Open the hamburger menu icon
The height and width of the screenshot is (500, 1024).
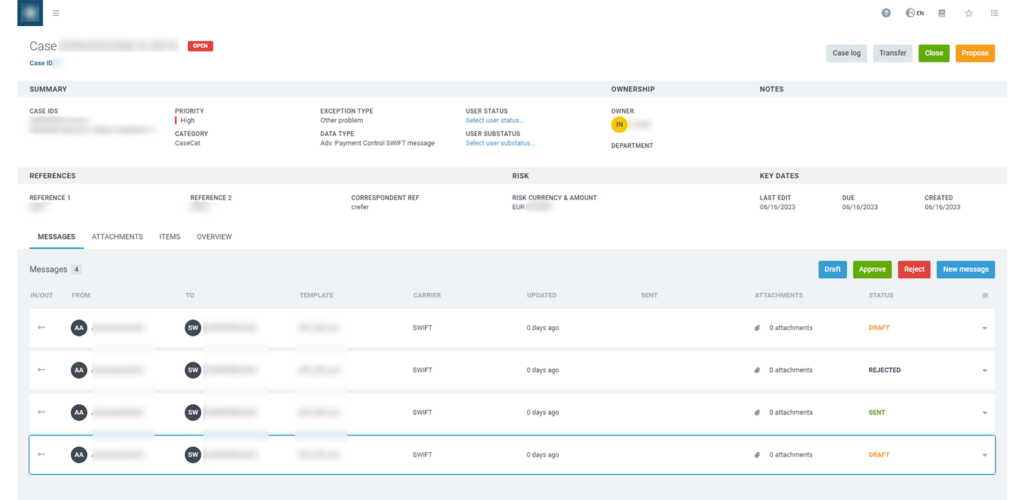pos(55,13)
